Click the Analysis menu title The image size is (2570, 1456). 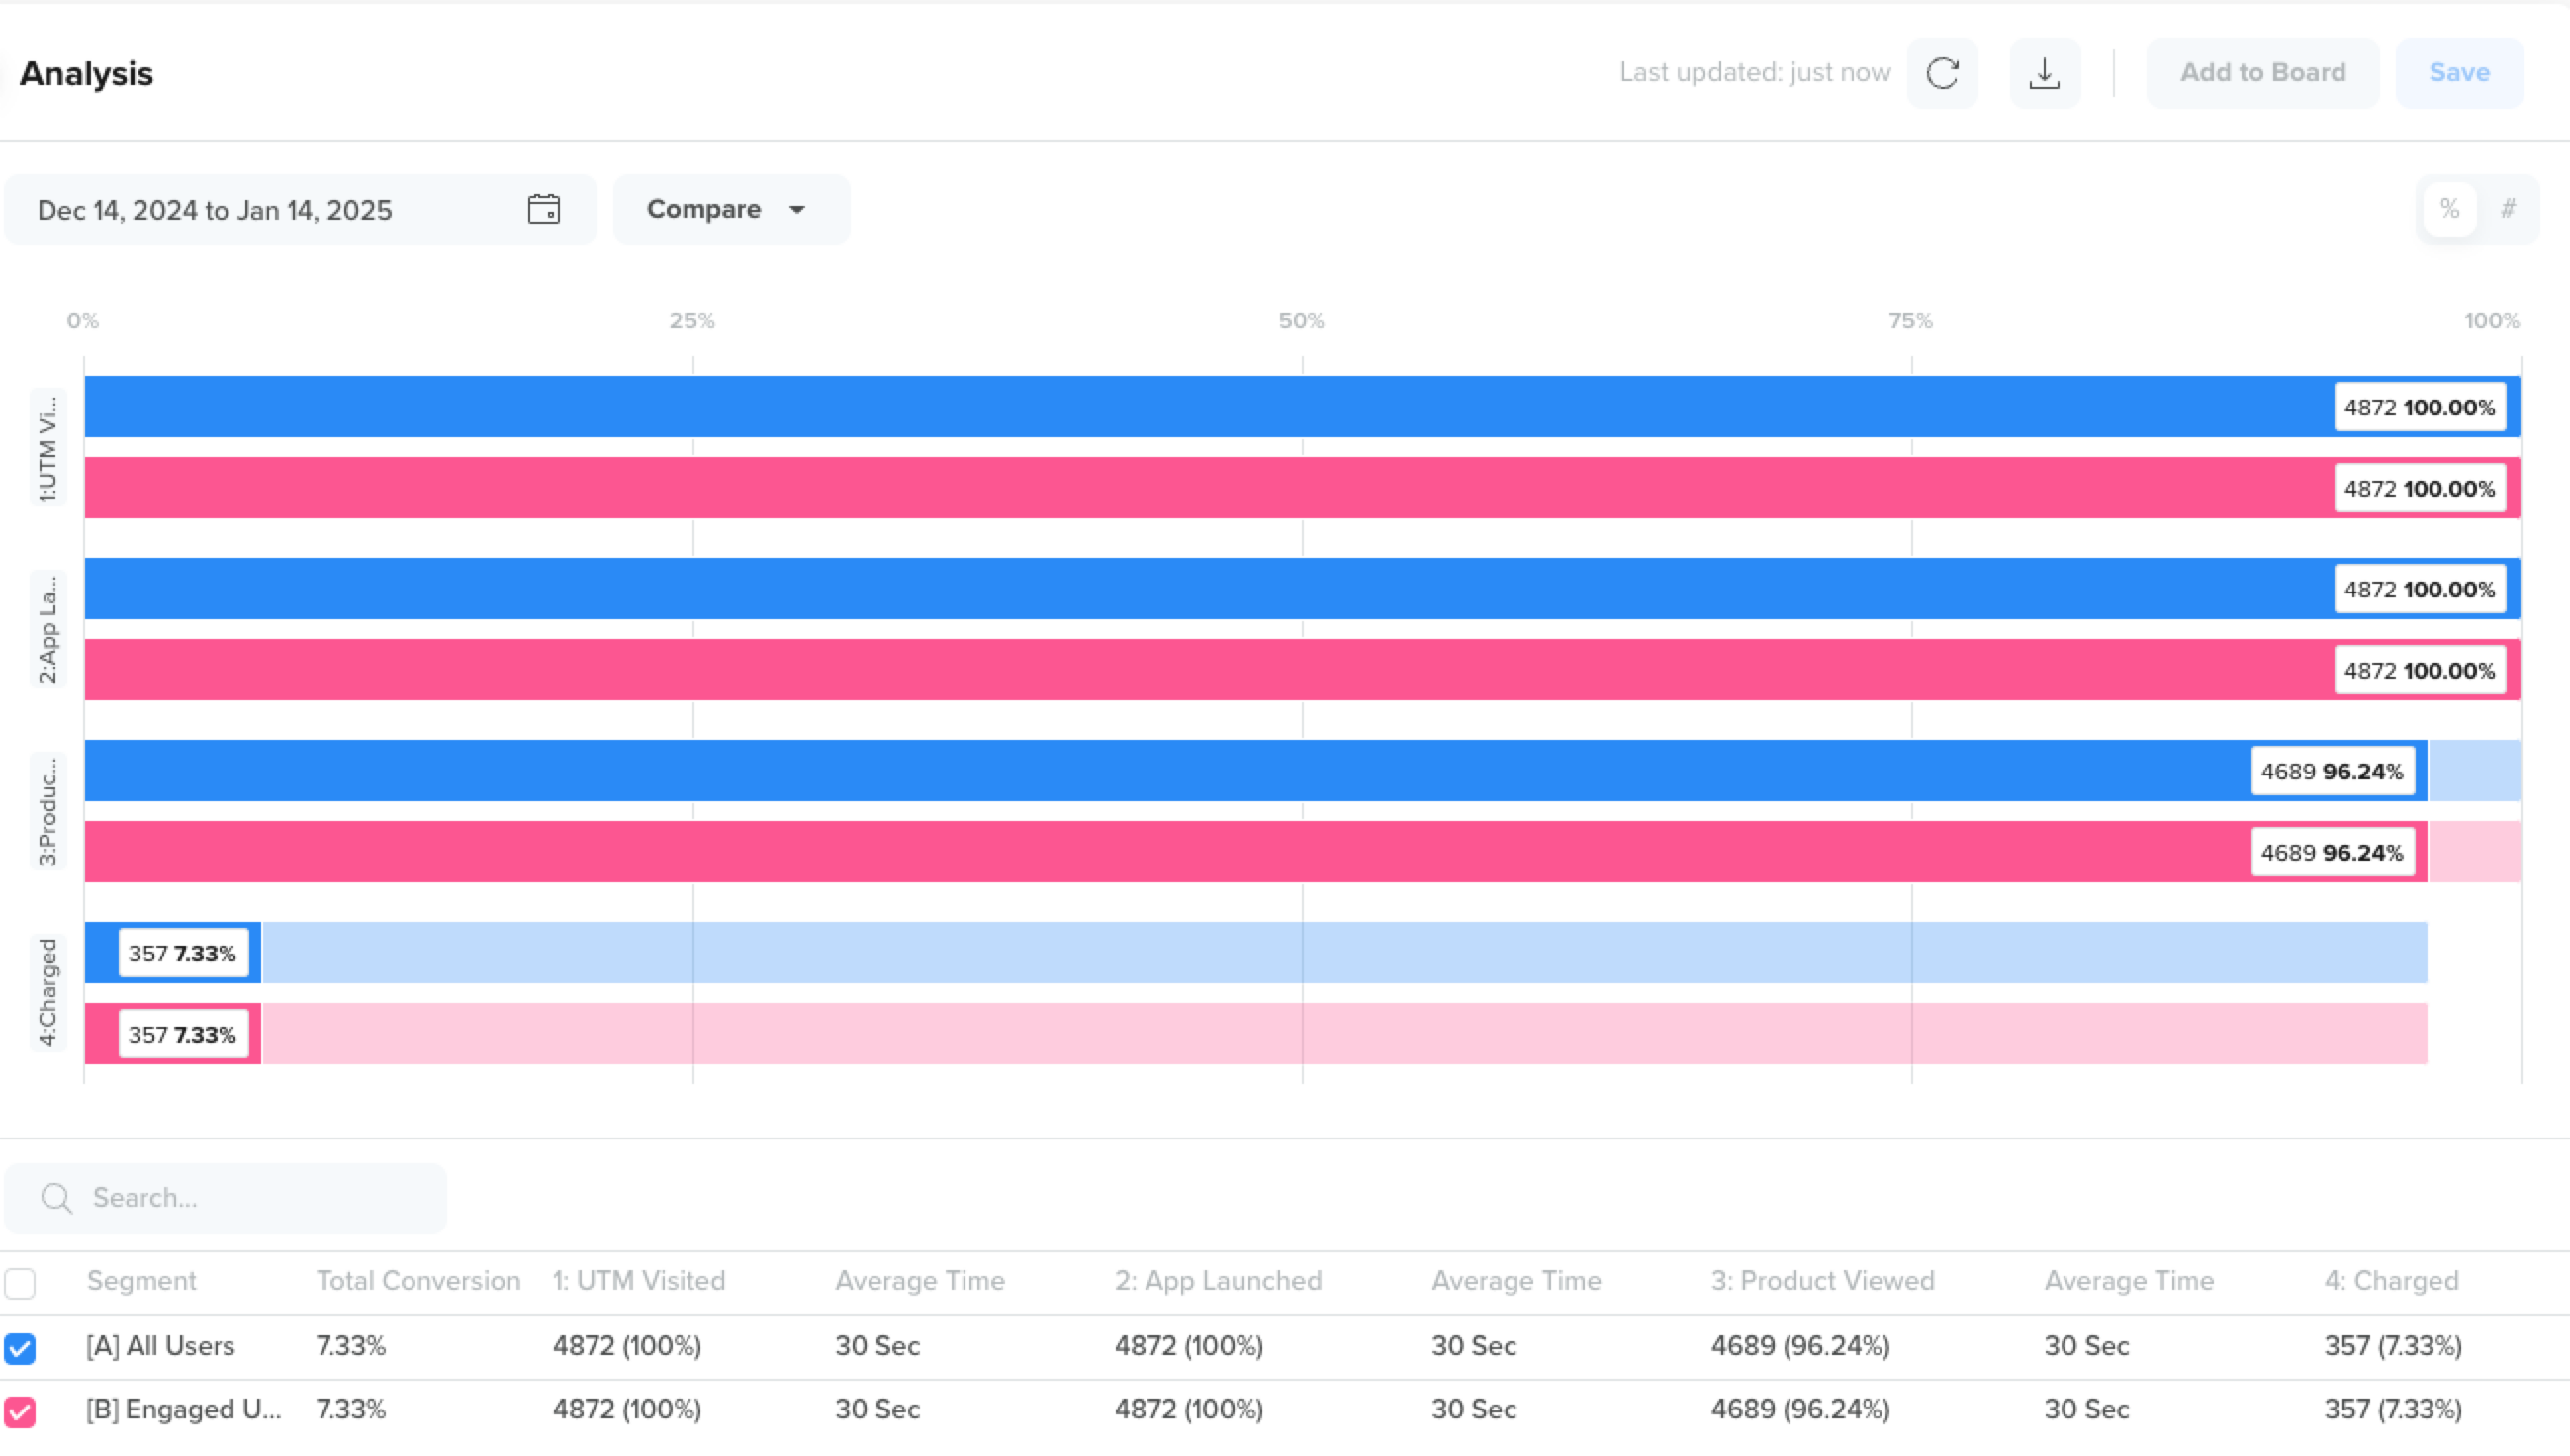click(x=85, y=72)
